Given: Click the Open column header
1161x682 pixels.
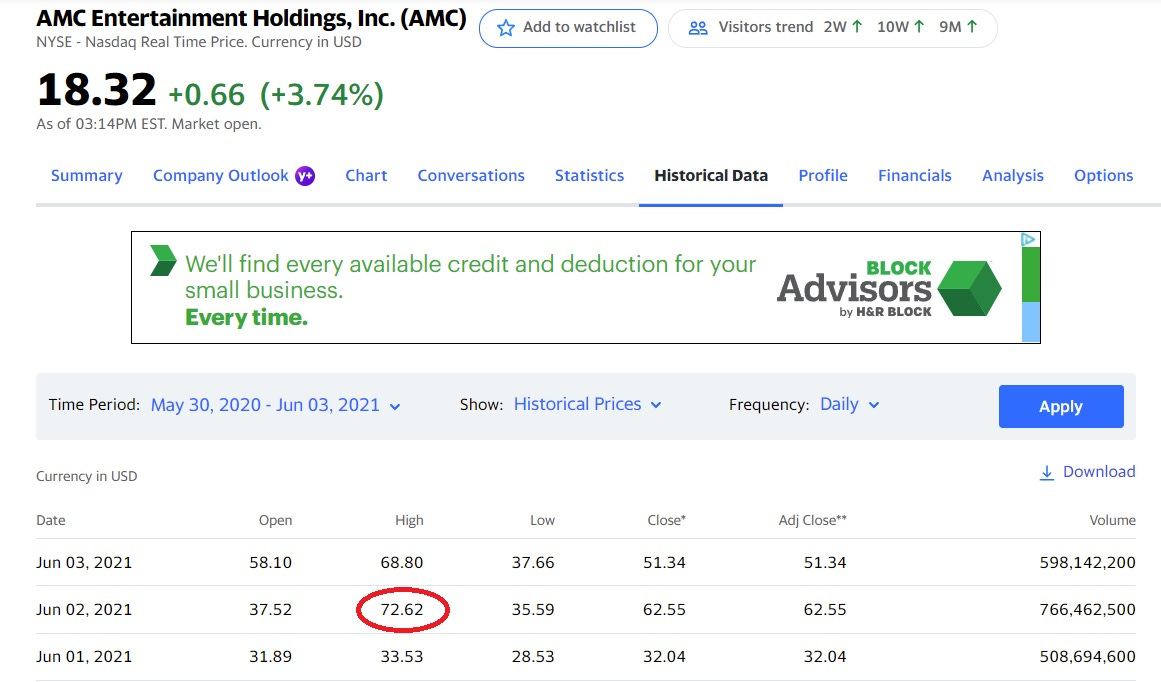Looking at the screenshot, I should [275, 521].
